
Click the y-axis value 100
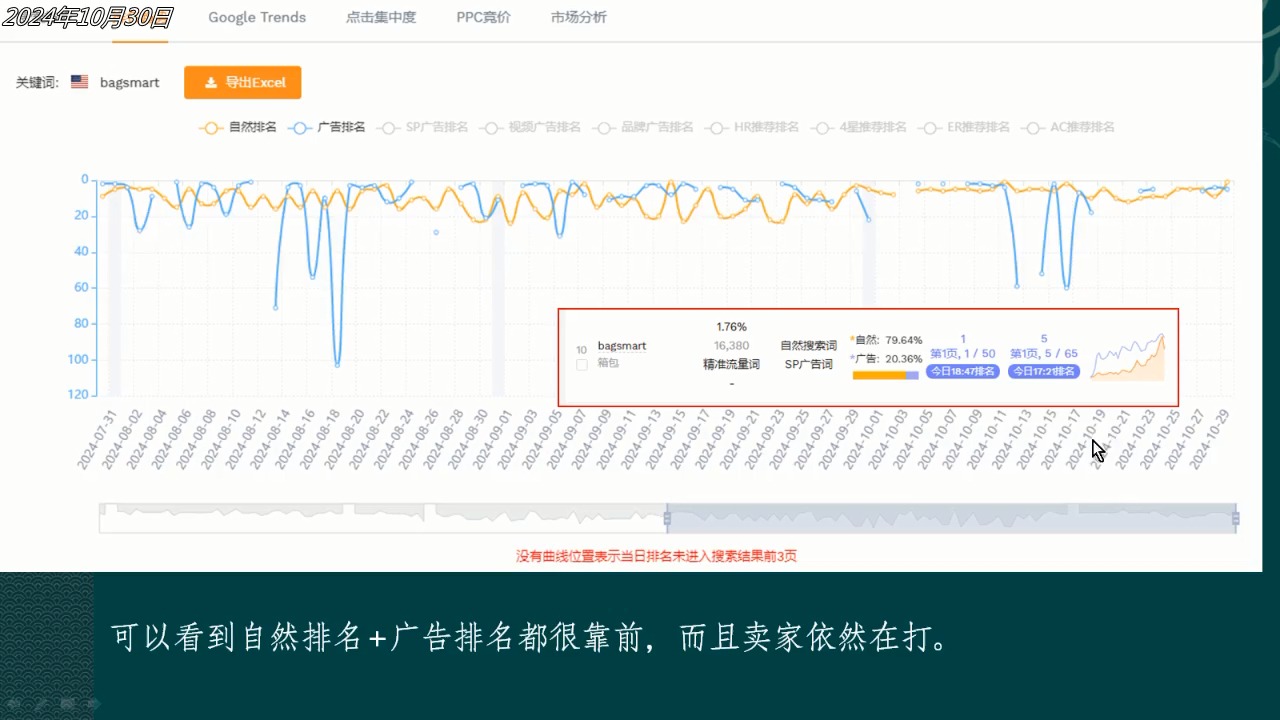point(78,359)
